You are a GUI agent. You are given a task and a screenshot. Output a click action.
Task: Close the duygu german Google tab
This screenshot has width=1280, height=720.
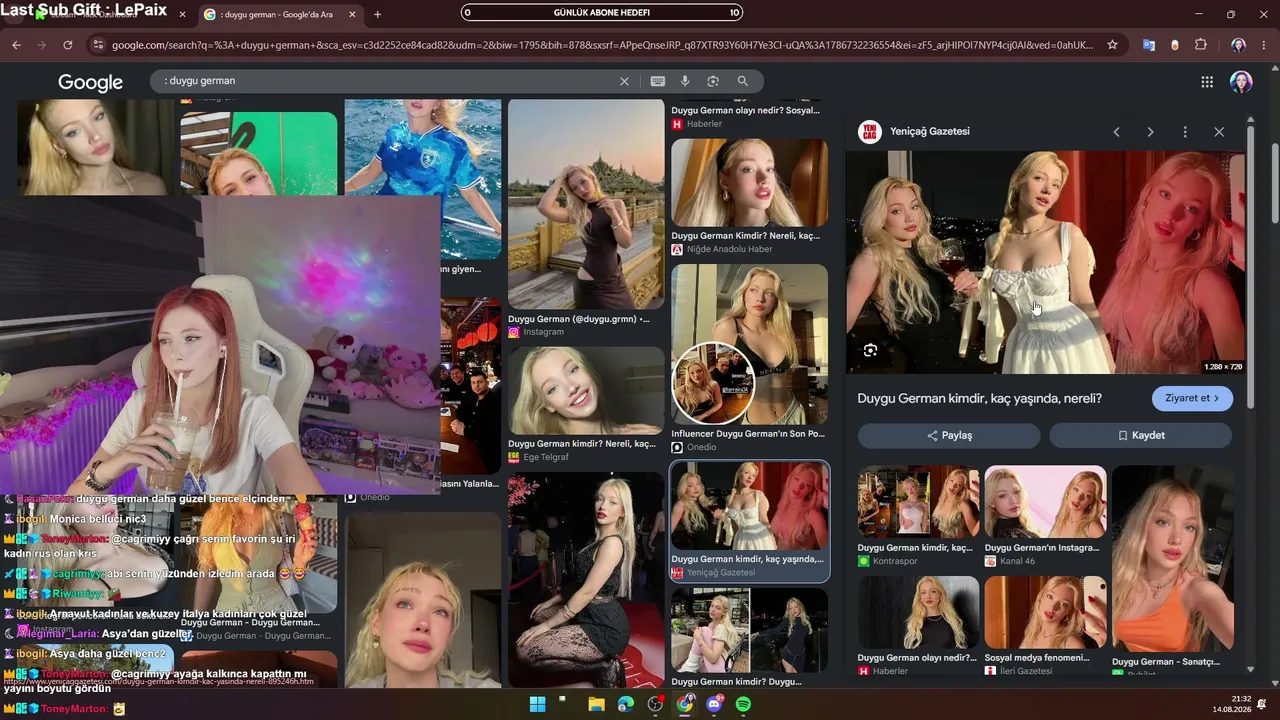click(352, 14)
